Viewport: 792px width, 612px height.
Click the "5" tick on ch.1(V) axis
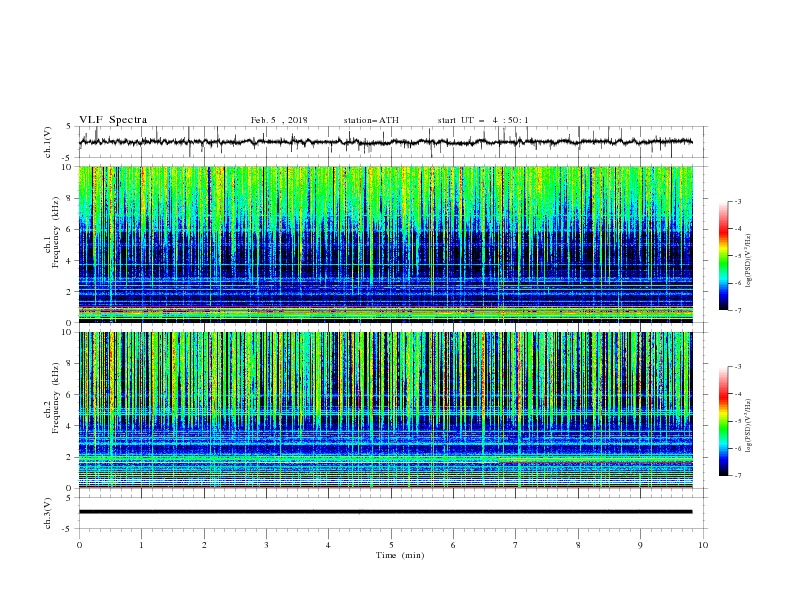(x=69, y=126)
